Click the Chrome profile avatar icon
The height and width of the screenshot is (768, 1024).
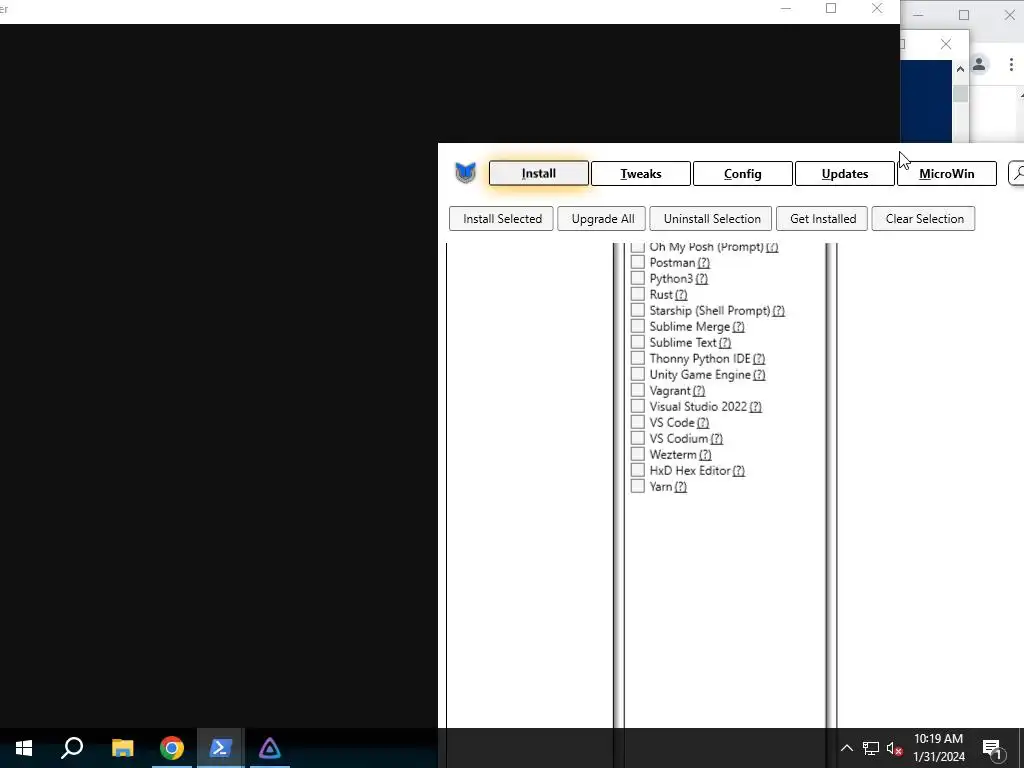pos(979,64)
